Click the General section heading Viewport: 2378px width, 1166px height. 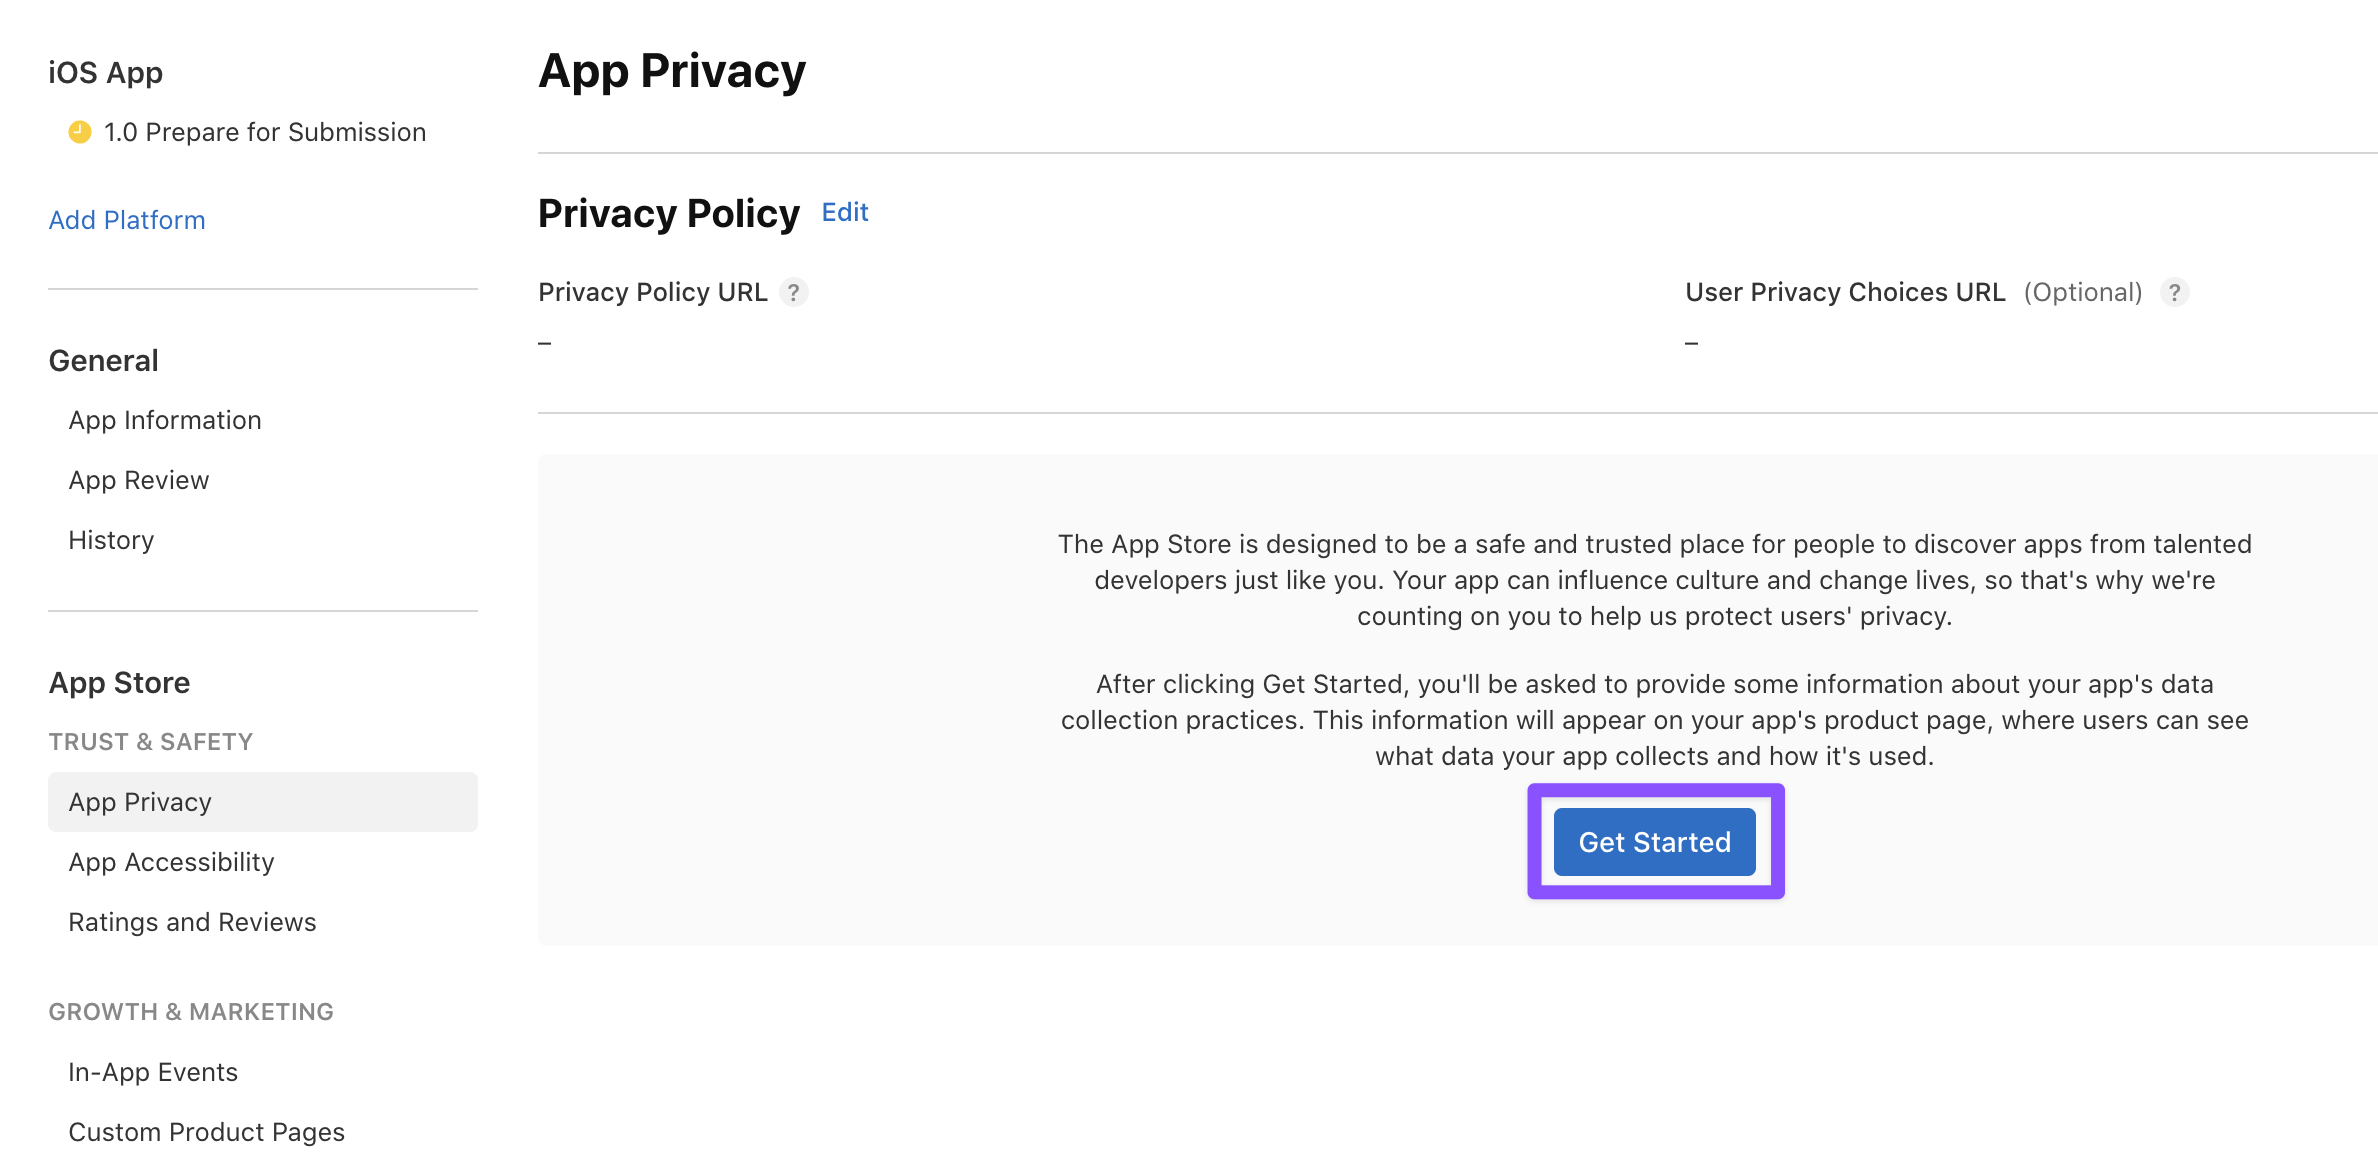pos(103,360)
